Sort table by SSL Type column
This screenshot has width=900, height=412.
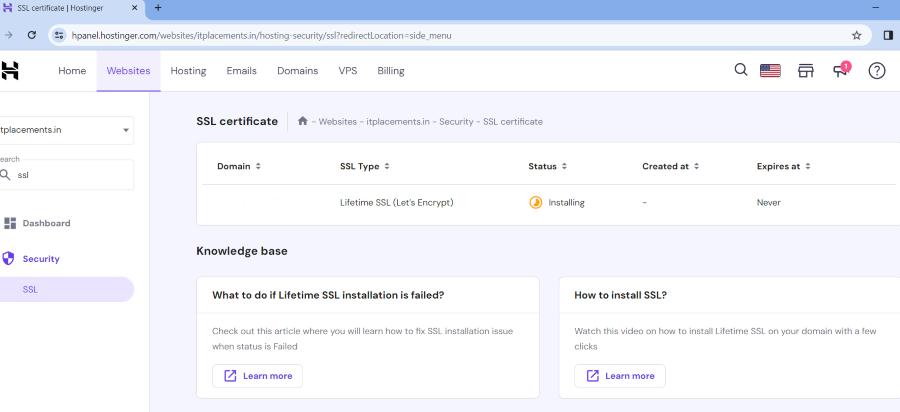coord(386,166)
